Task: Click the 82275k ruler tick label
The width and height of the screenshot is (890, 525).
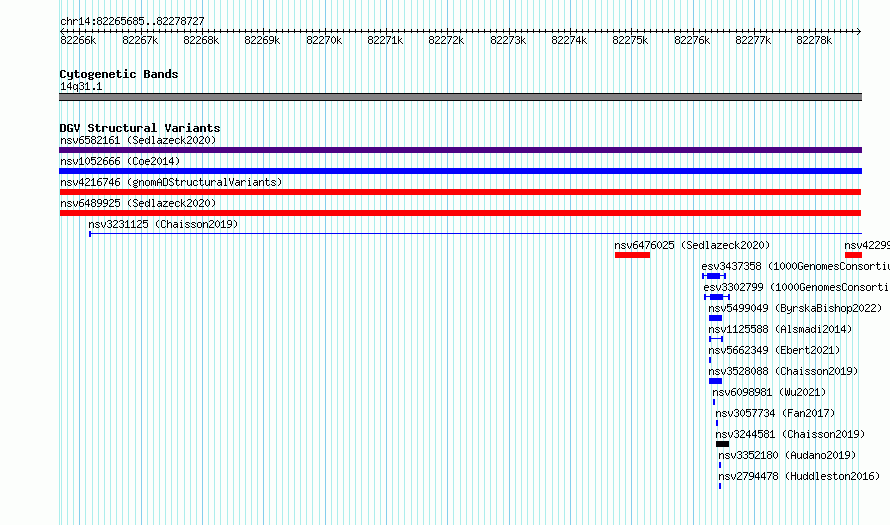Action: 630,40
